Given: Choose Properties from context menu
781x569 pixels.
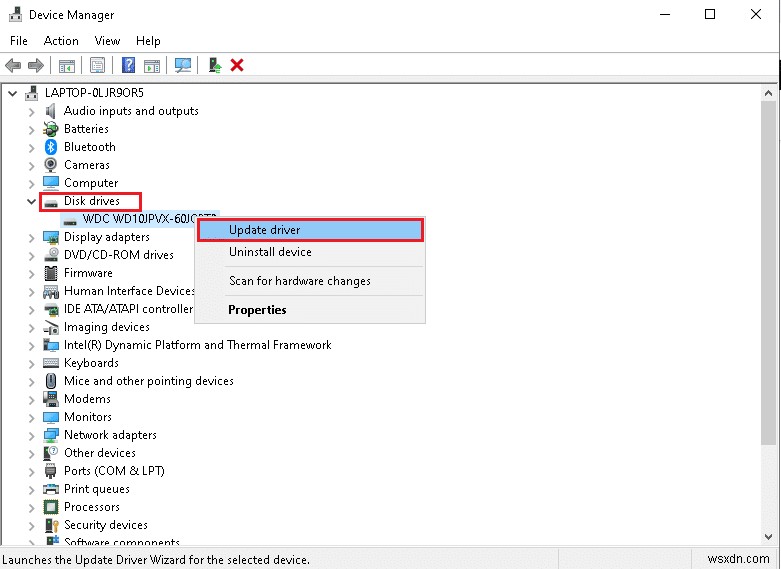Looking at the screenshot, I should (310, 310).
